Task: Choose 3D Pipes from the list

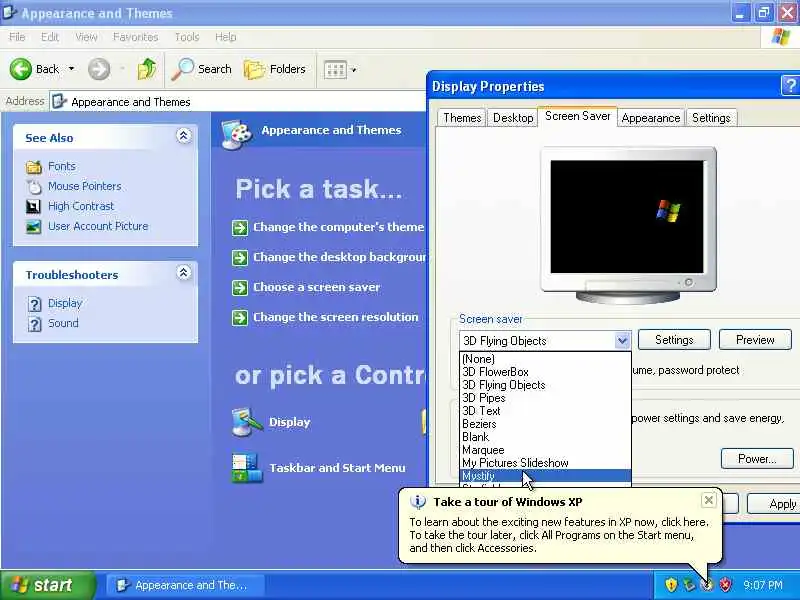Action: click(x=545, y=398)
